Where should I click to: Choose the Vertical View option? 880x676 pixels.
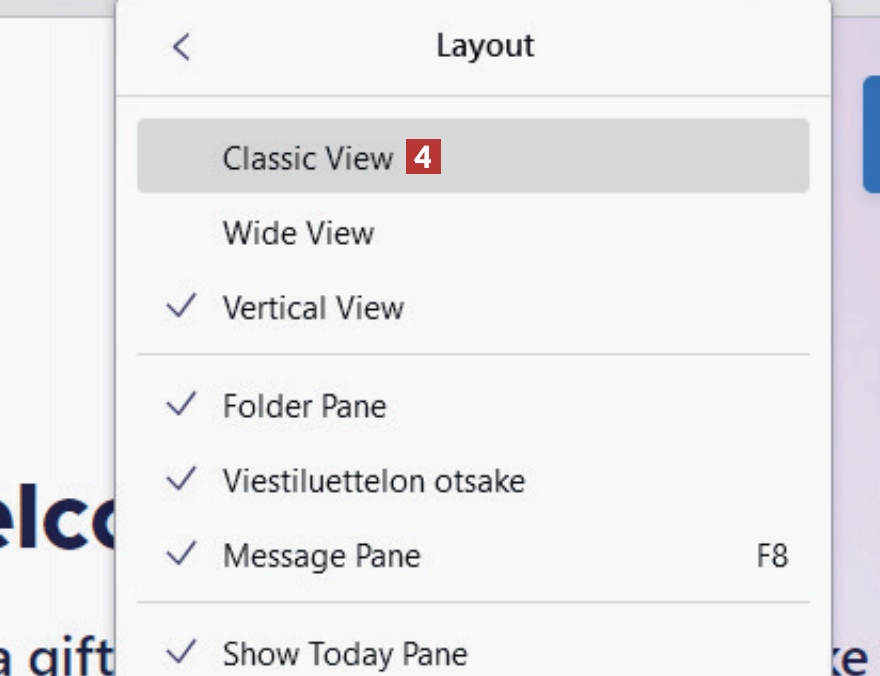tap(313, 307)
